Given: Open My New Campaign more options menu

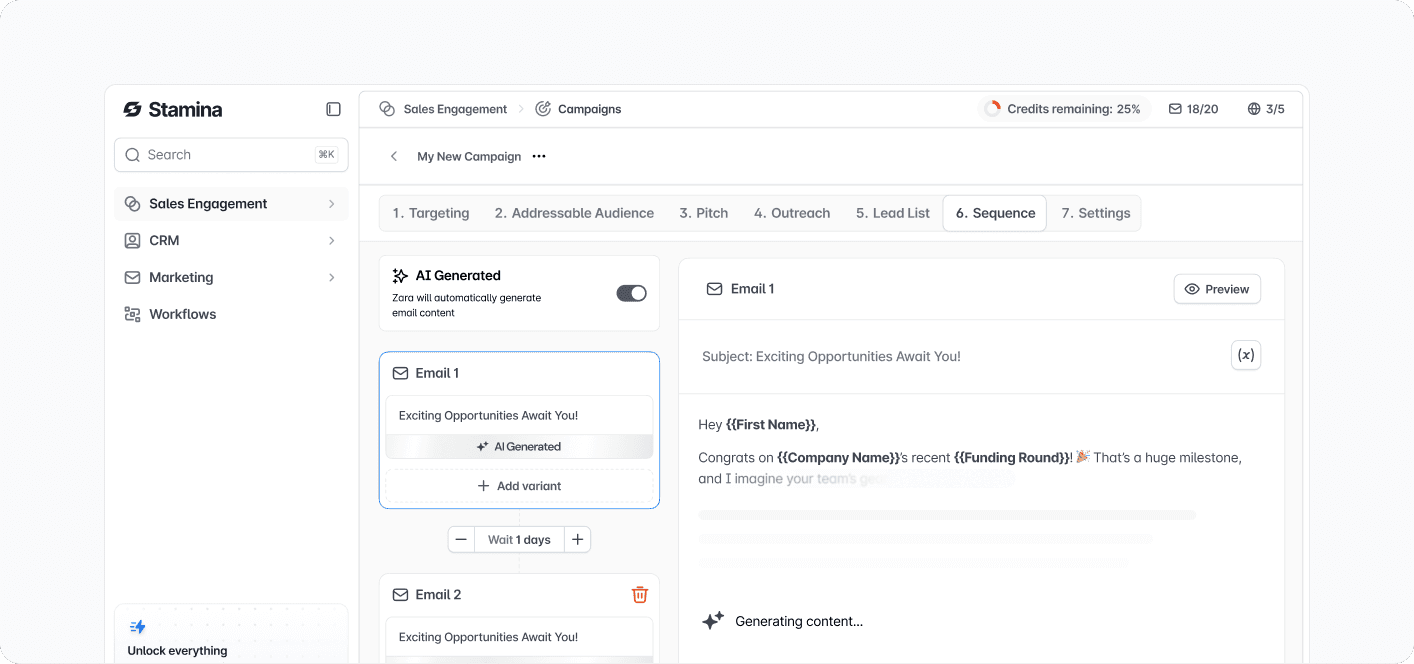Looking at the screenshot, I should tap(539, 157).
